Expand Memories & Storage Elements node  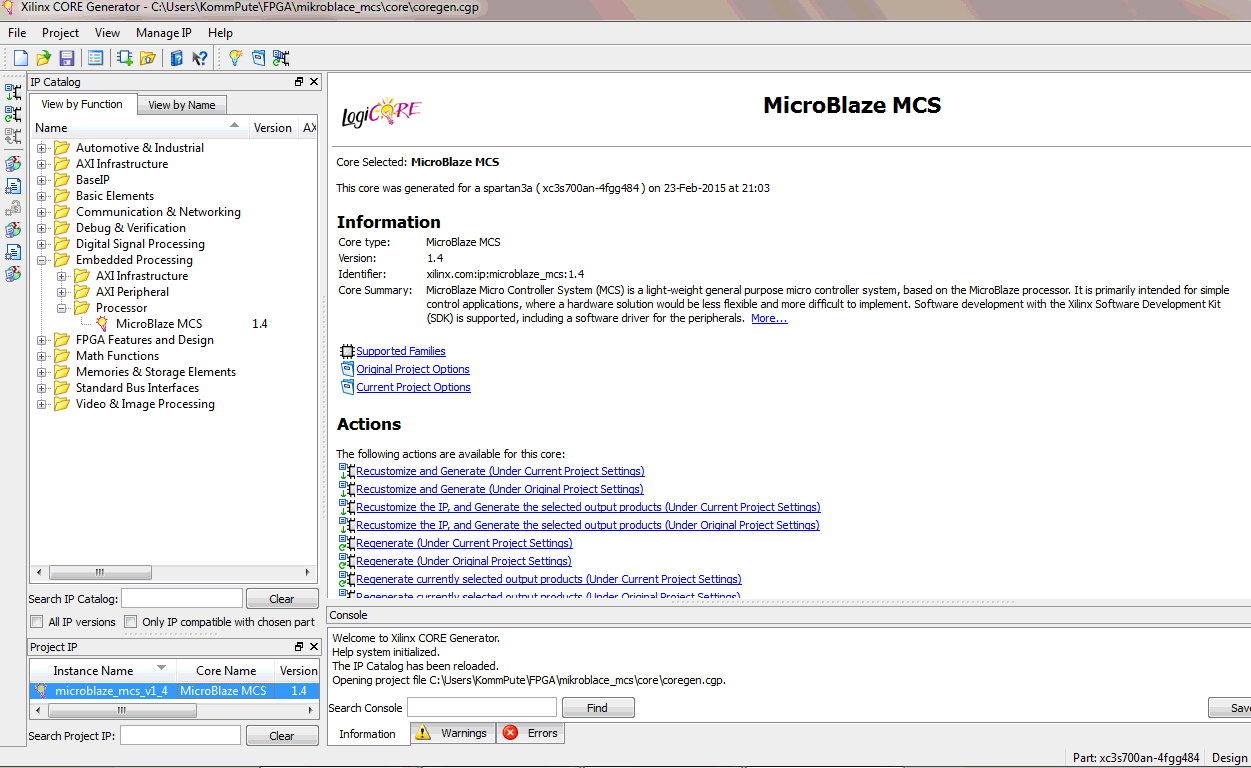[42, 372]
